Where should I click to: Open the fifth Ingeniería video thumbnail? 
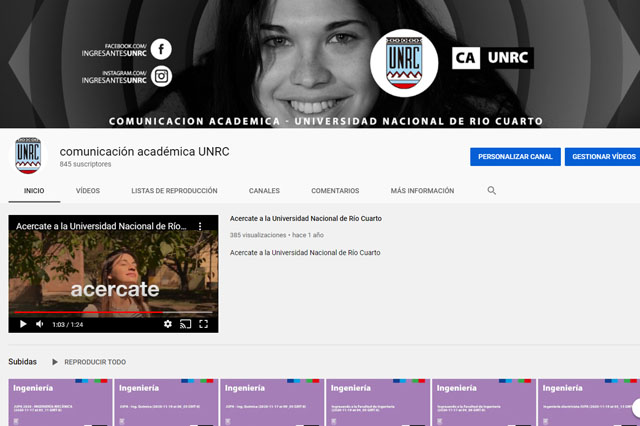(x=484, y=402)
